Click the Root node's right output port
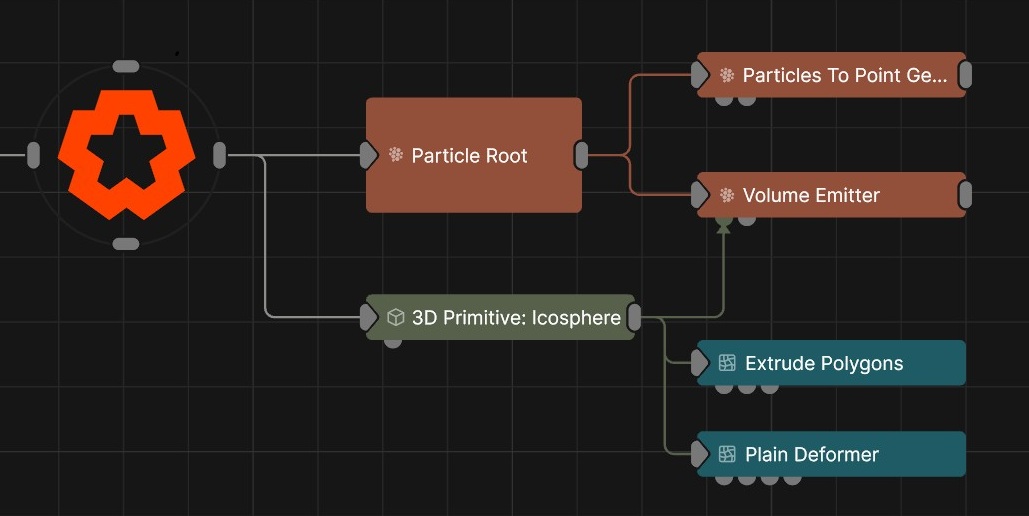The image size is (1029, 516). click(220, 155)
